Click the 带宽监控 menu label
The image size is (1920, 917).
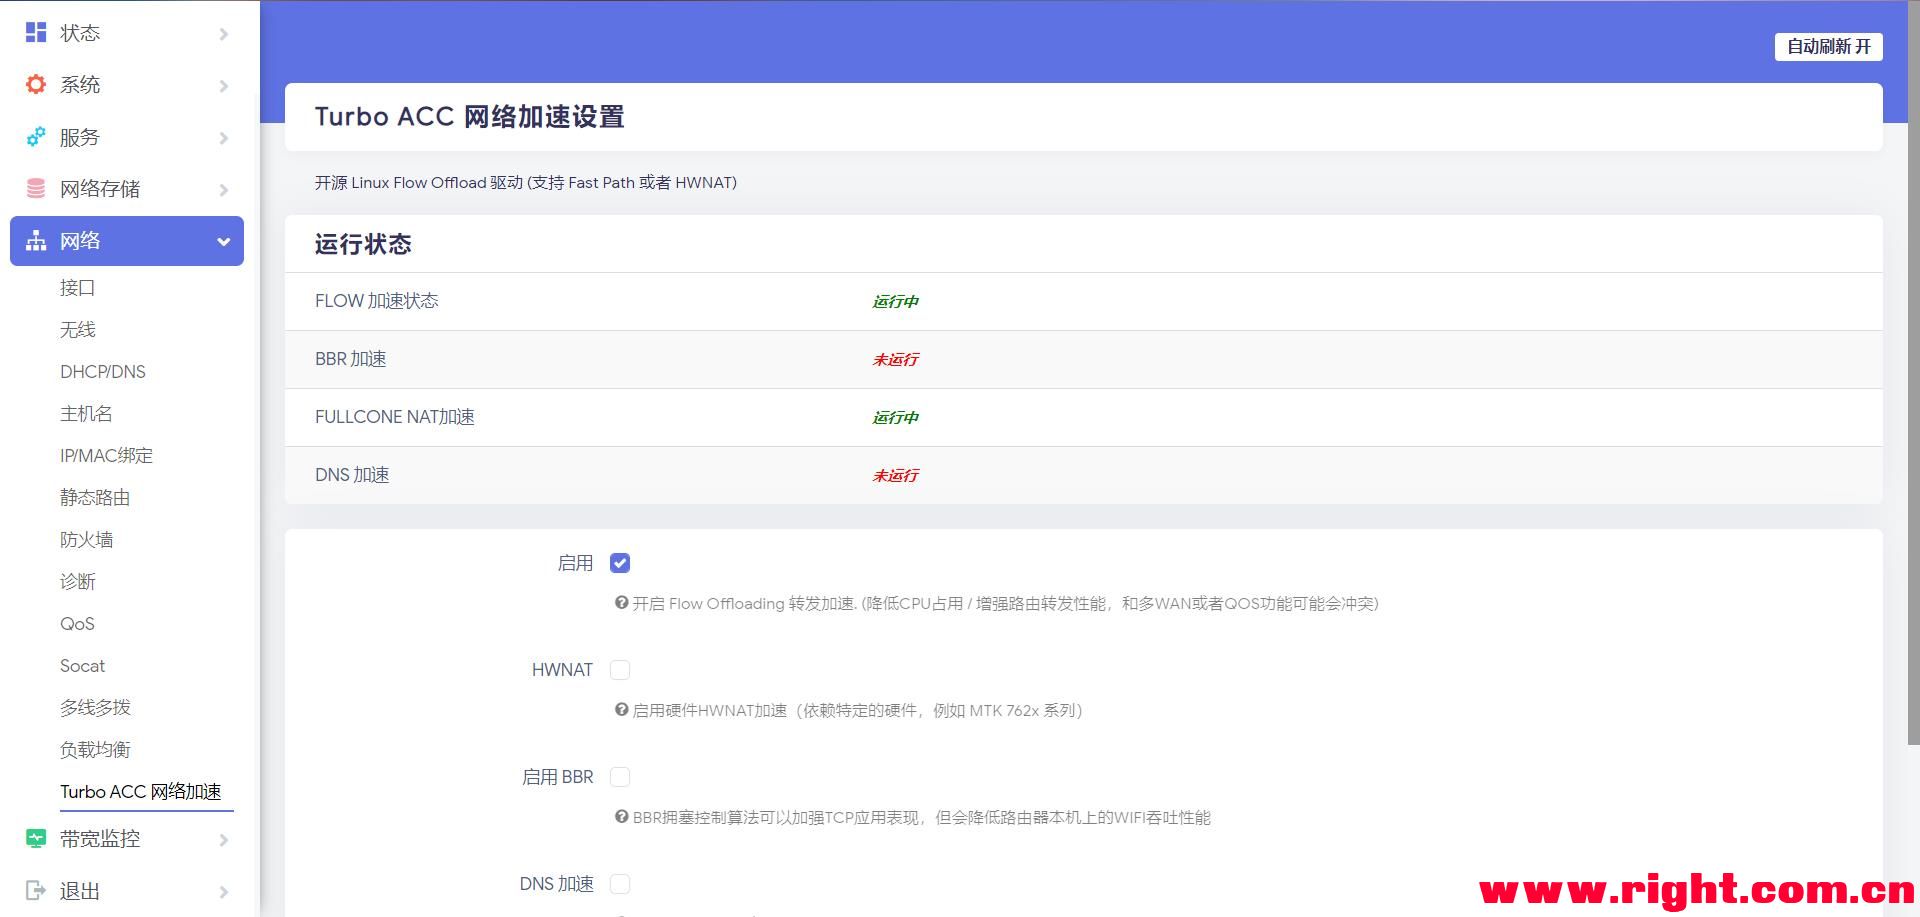(x=100, y=839)
